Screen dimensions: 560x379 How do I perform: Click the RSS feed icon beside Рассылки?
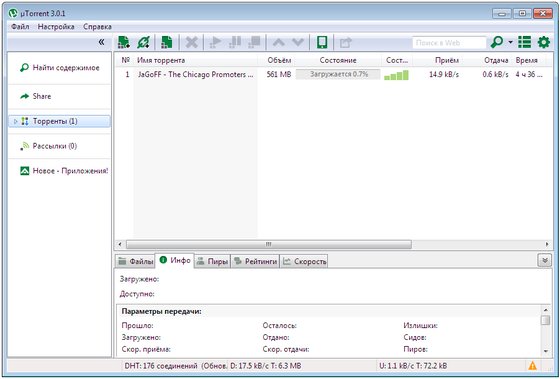[24, 146]
